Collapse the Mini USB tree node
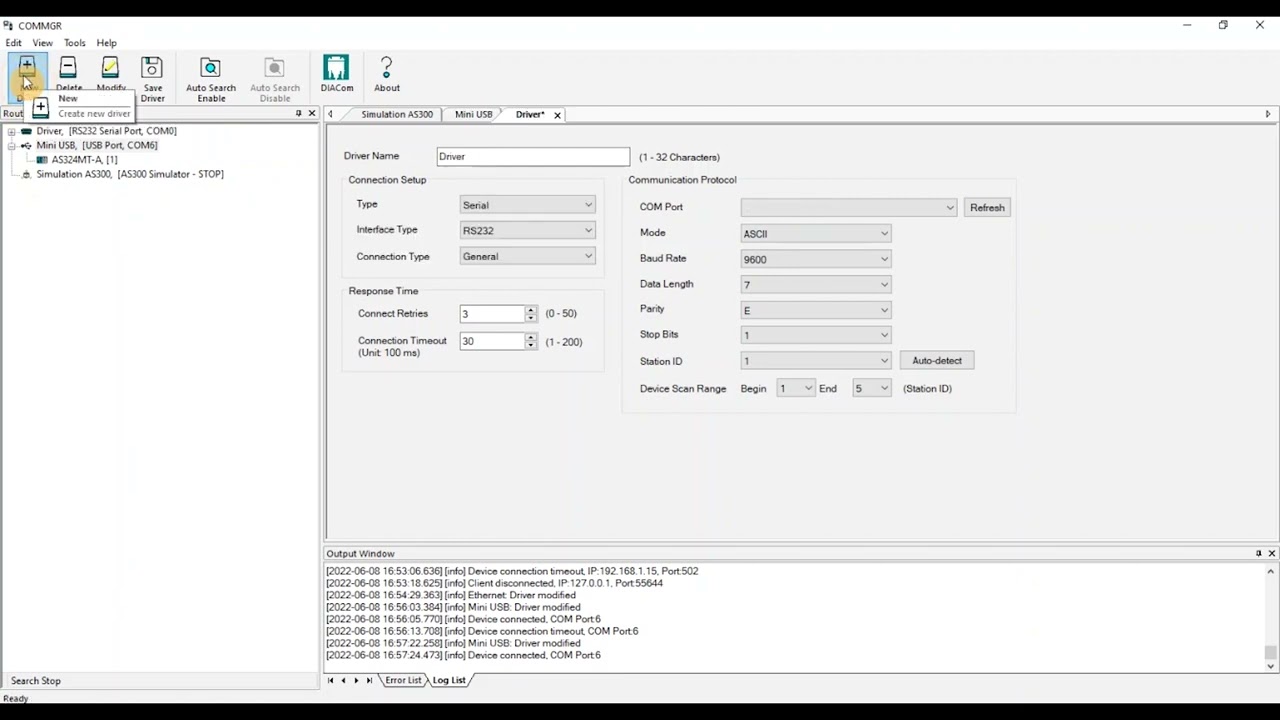This screenshot has width=1280, height=720. click(x=12, y=145)
